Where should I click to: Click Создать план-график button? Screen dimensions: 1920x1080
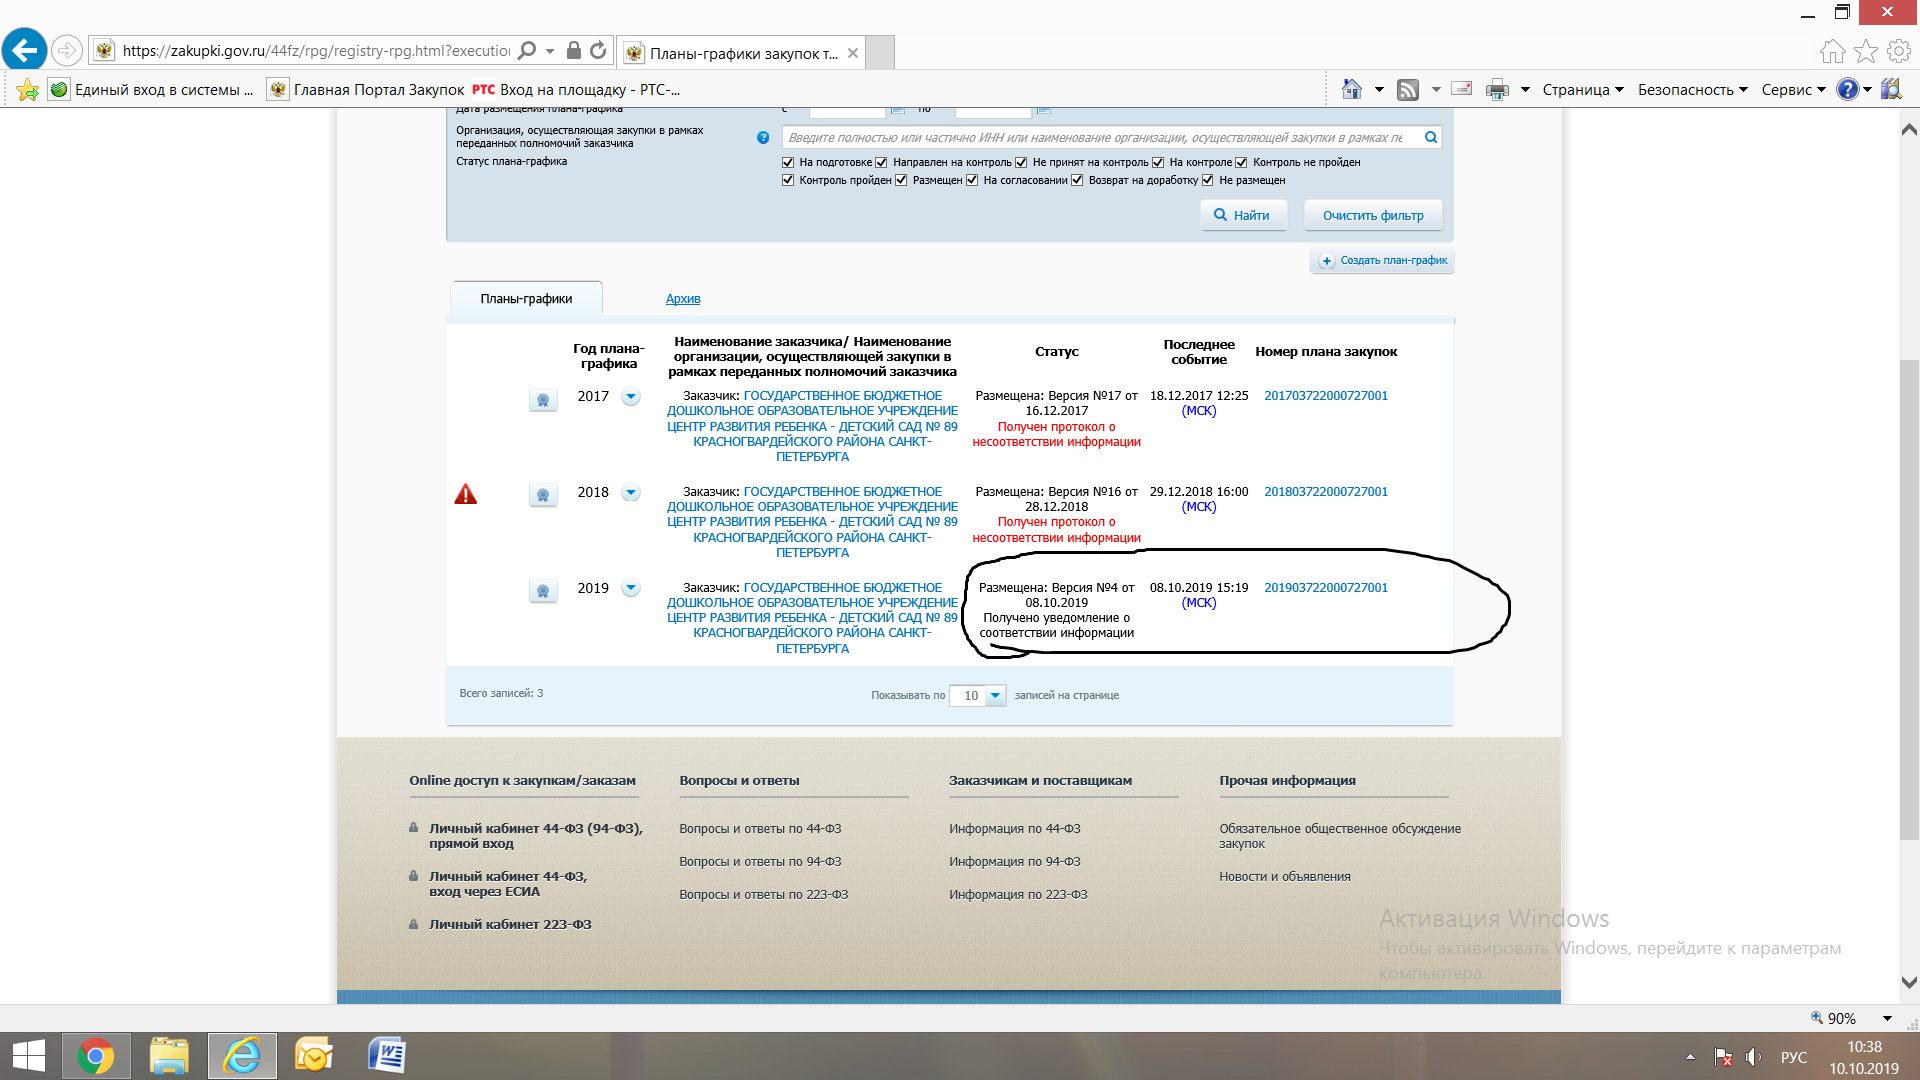tap(1382, 261)
